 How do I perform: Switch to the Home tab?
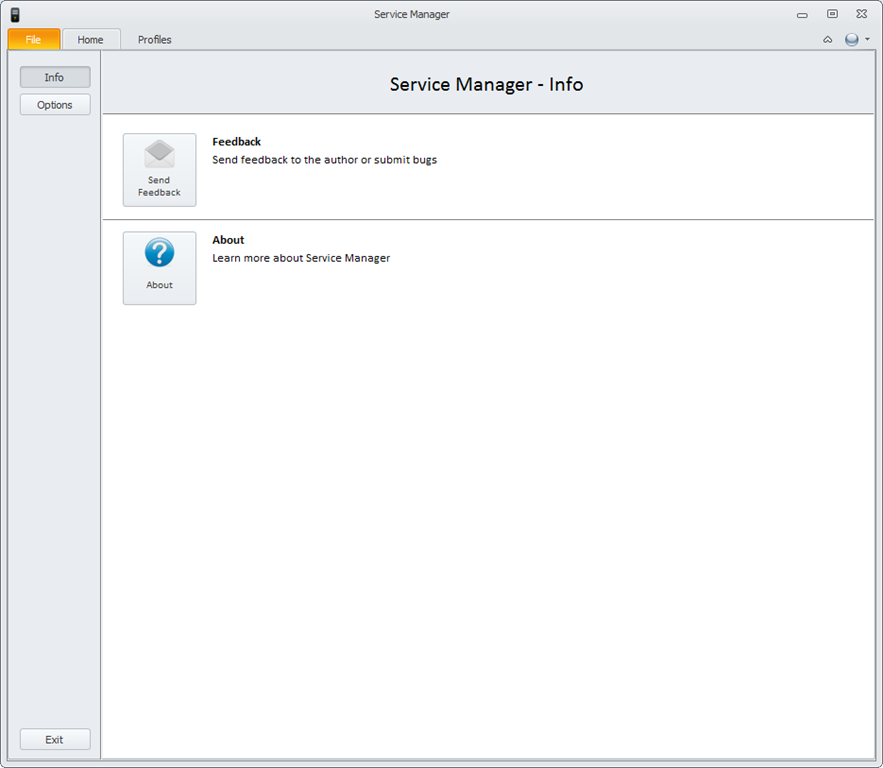91,39
